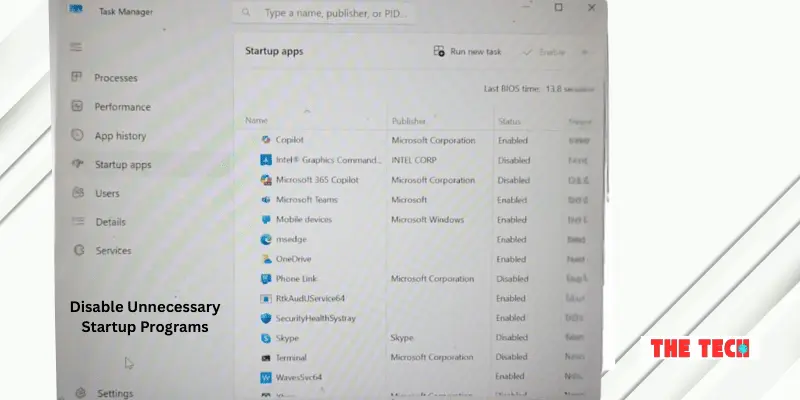Select Microsoft 365 Copilot row name
800x400 pixels.
(x=317, y=180)
